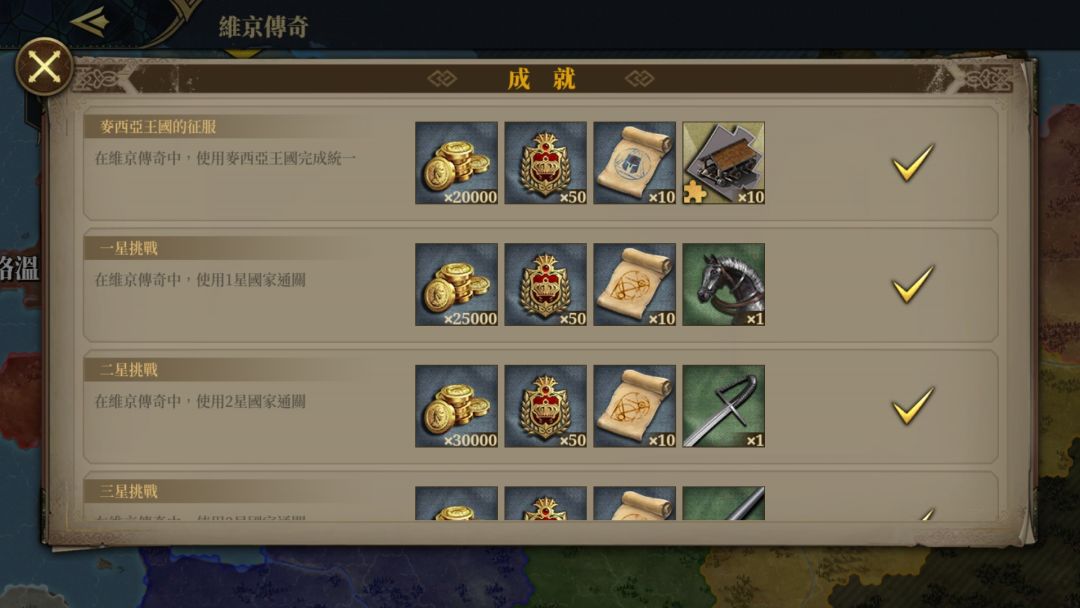Tap the ×20000 gold coins reward

tap(456, 163)
